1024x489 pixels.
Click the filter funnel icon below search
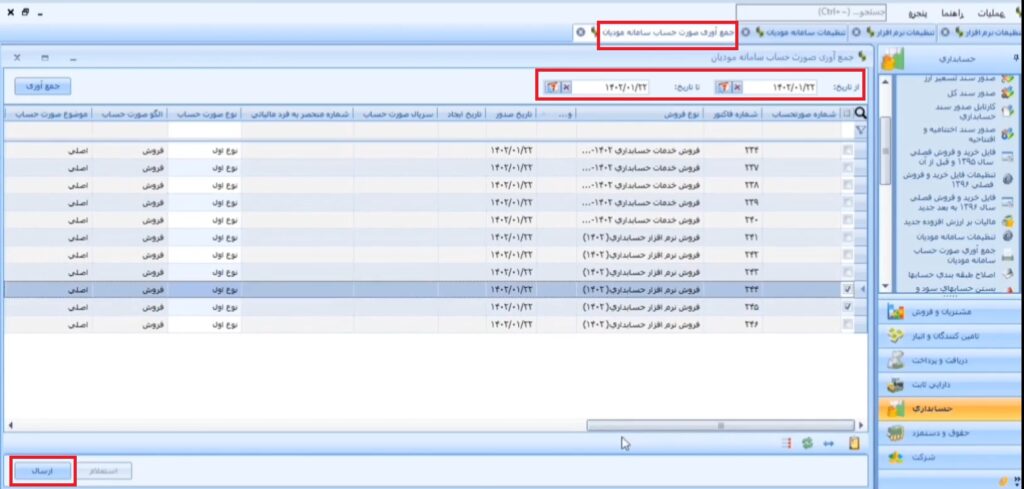(860, 130)
